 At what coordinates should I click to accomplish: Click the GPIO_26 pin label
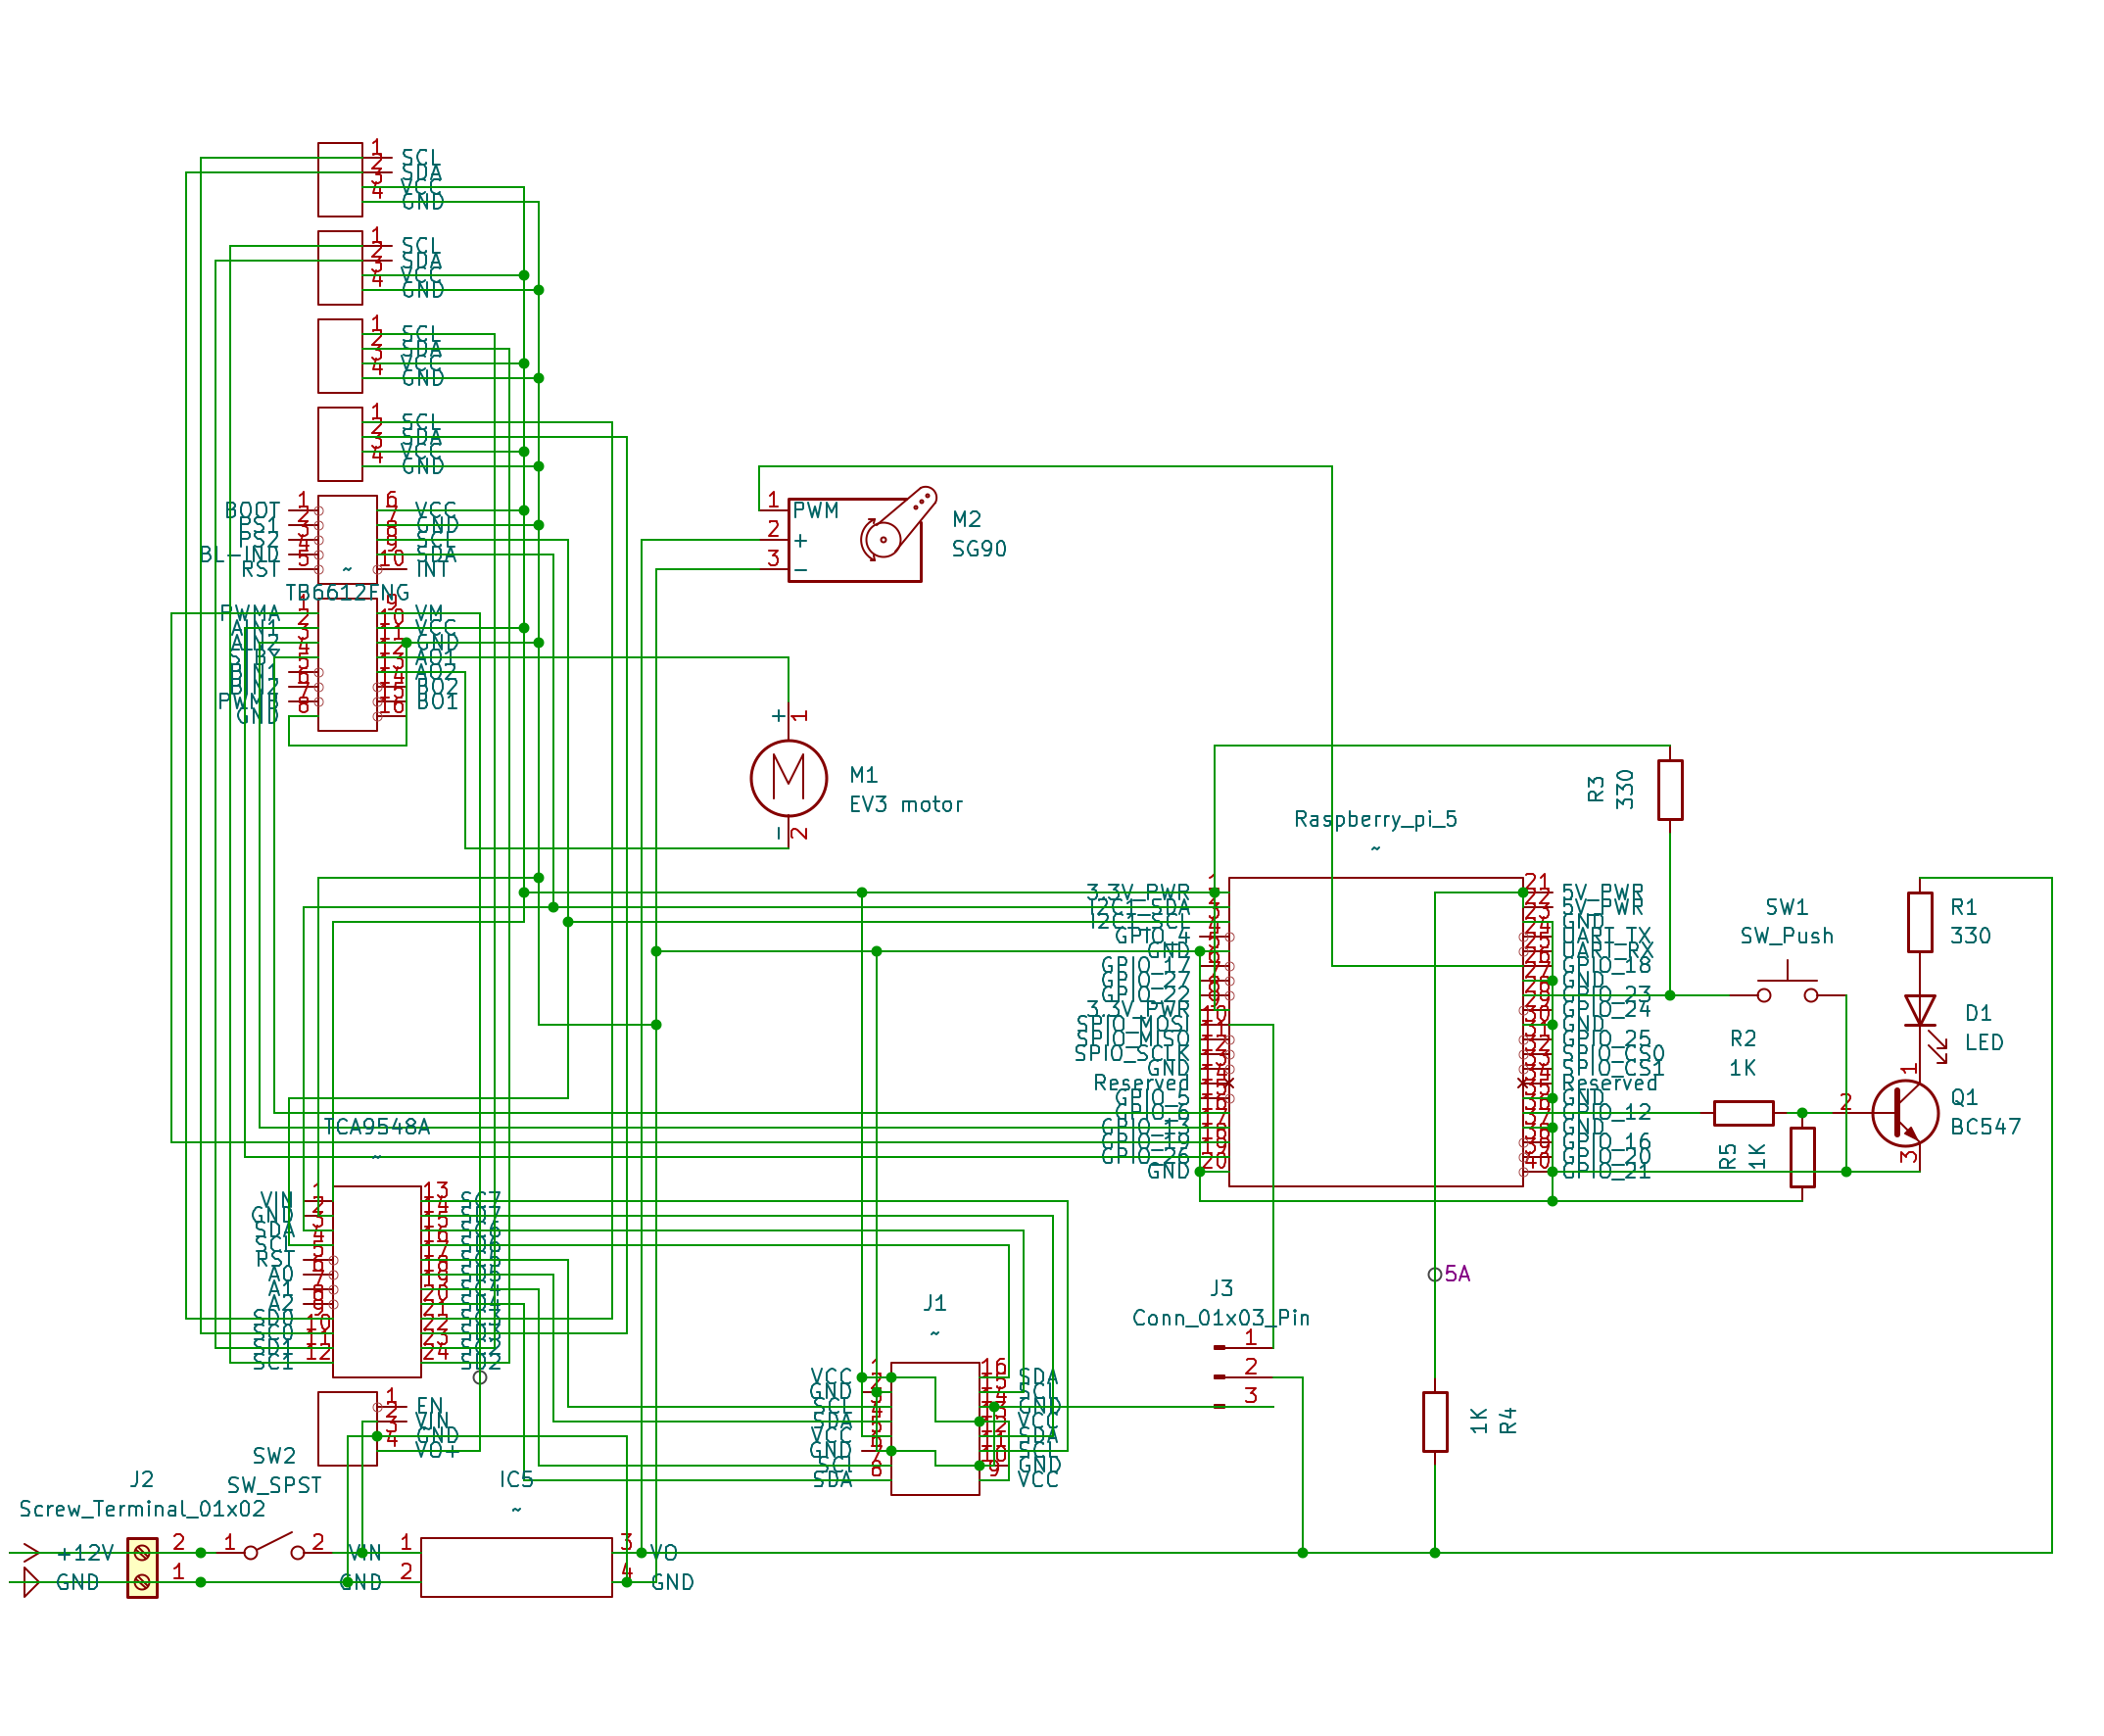[x=1145, y=1156]
